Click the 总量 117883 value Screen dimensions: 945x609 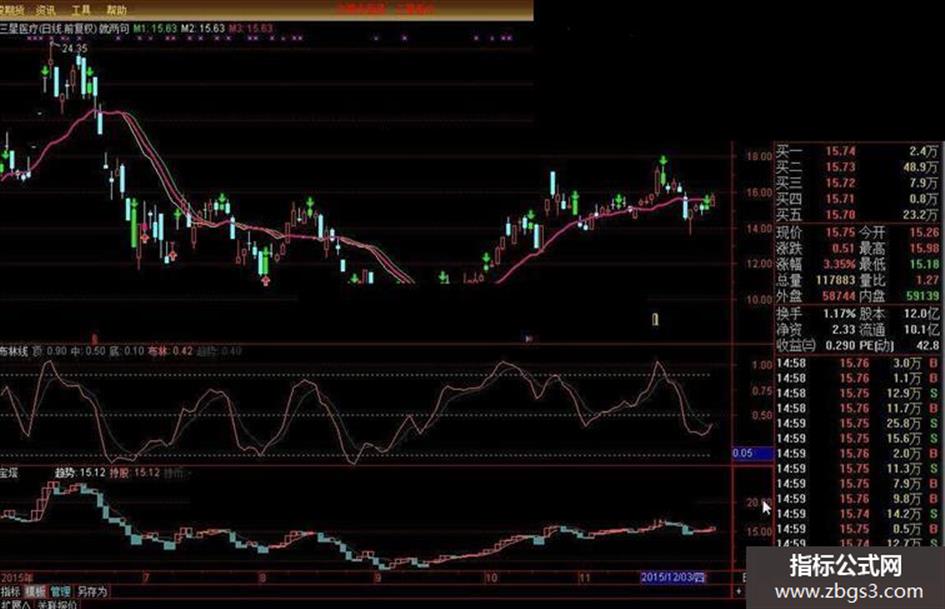(836, 280)
